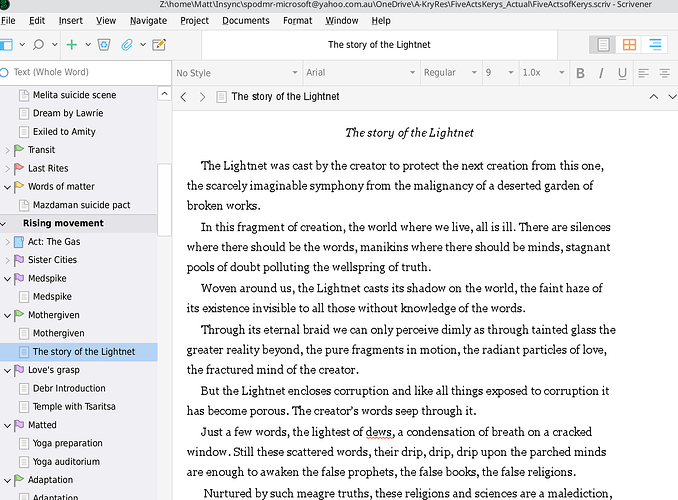This screenshot has width=678, height=500.
Task: Open attachment options dropdown arrow
Action: 143,45
